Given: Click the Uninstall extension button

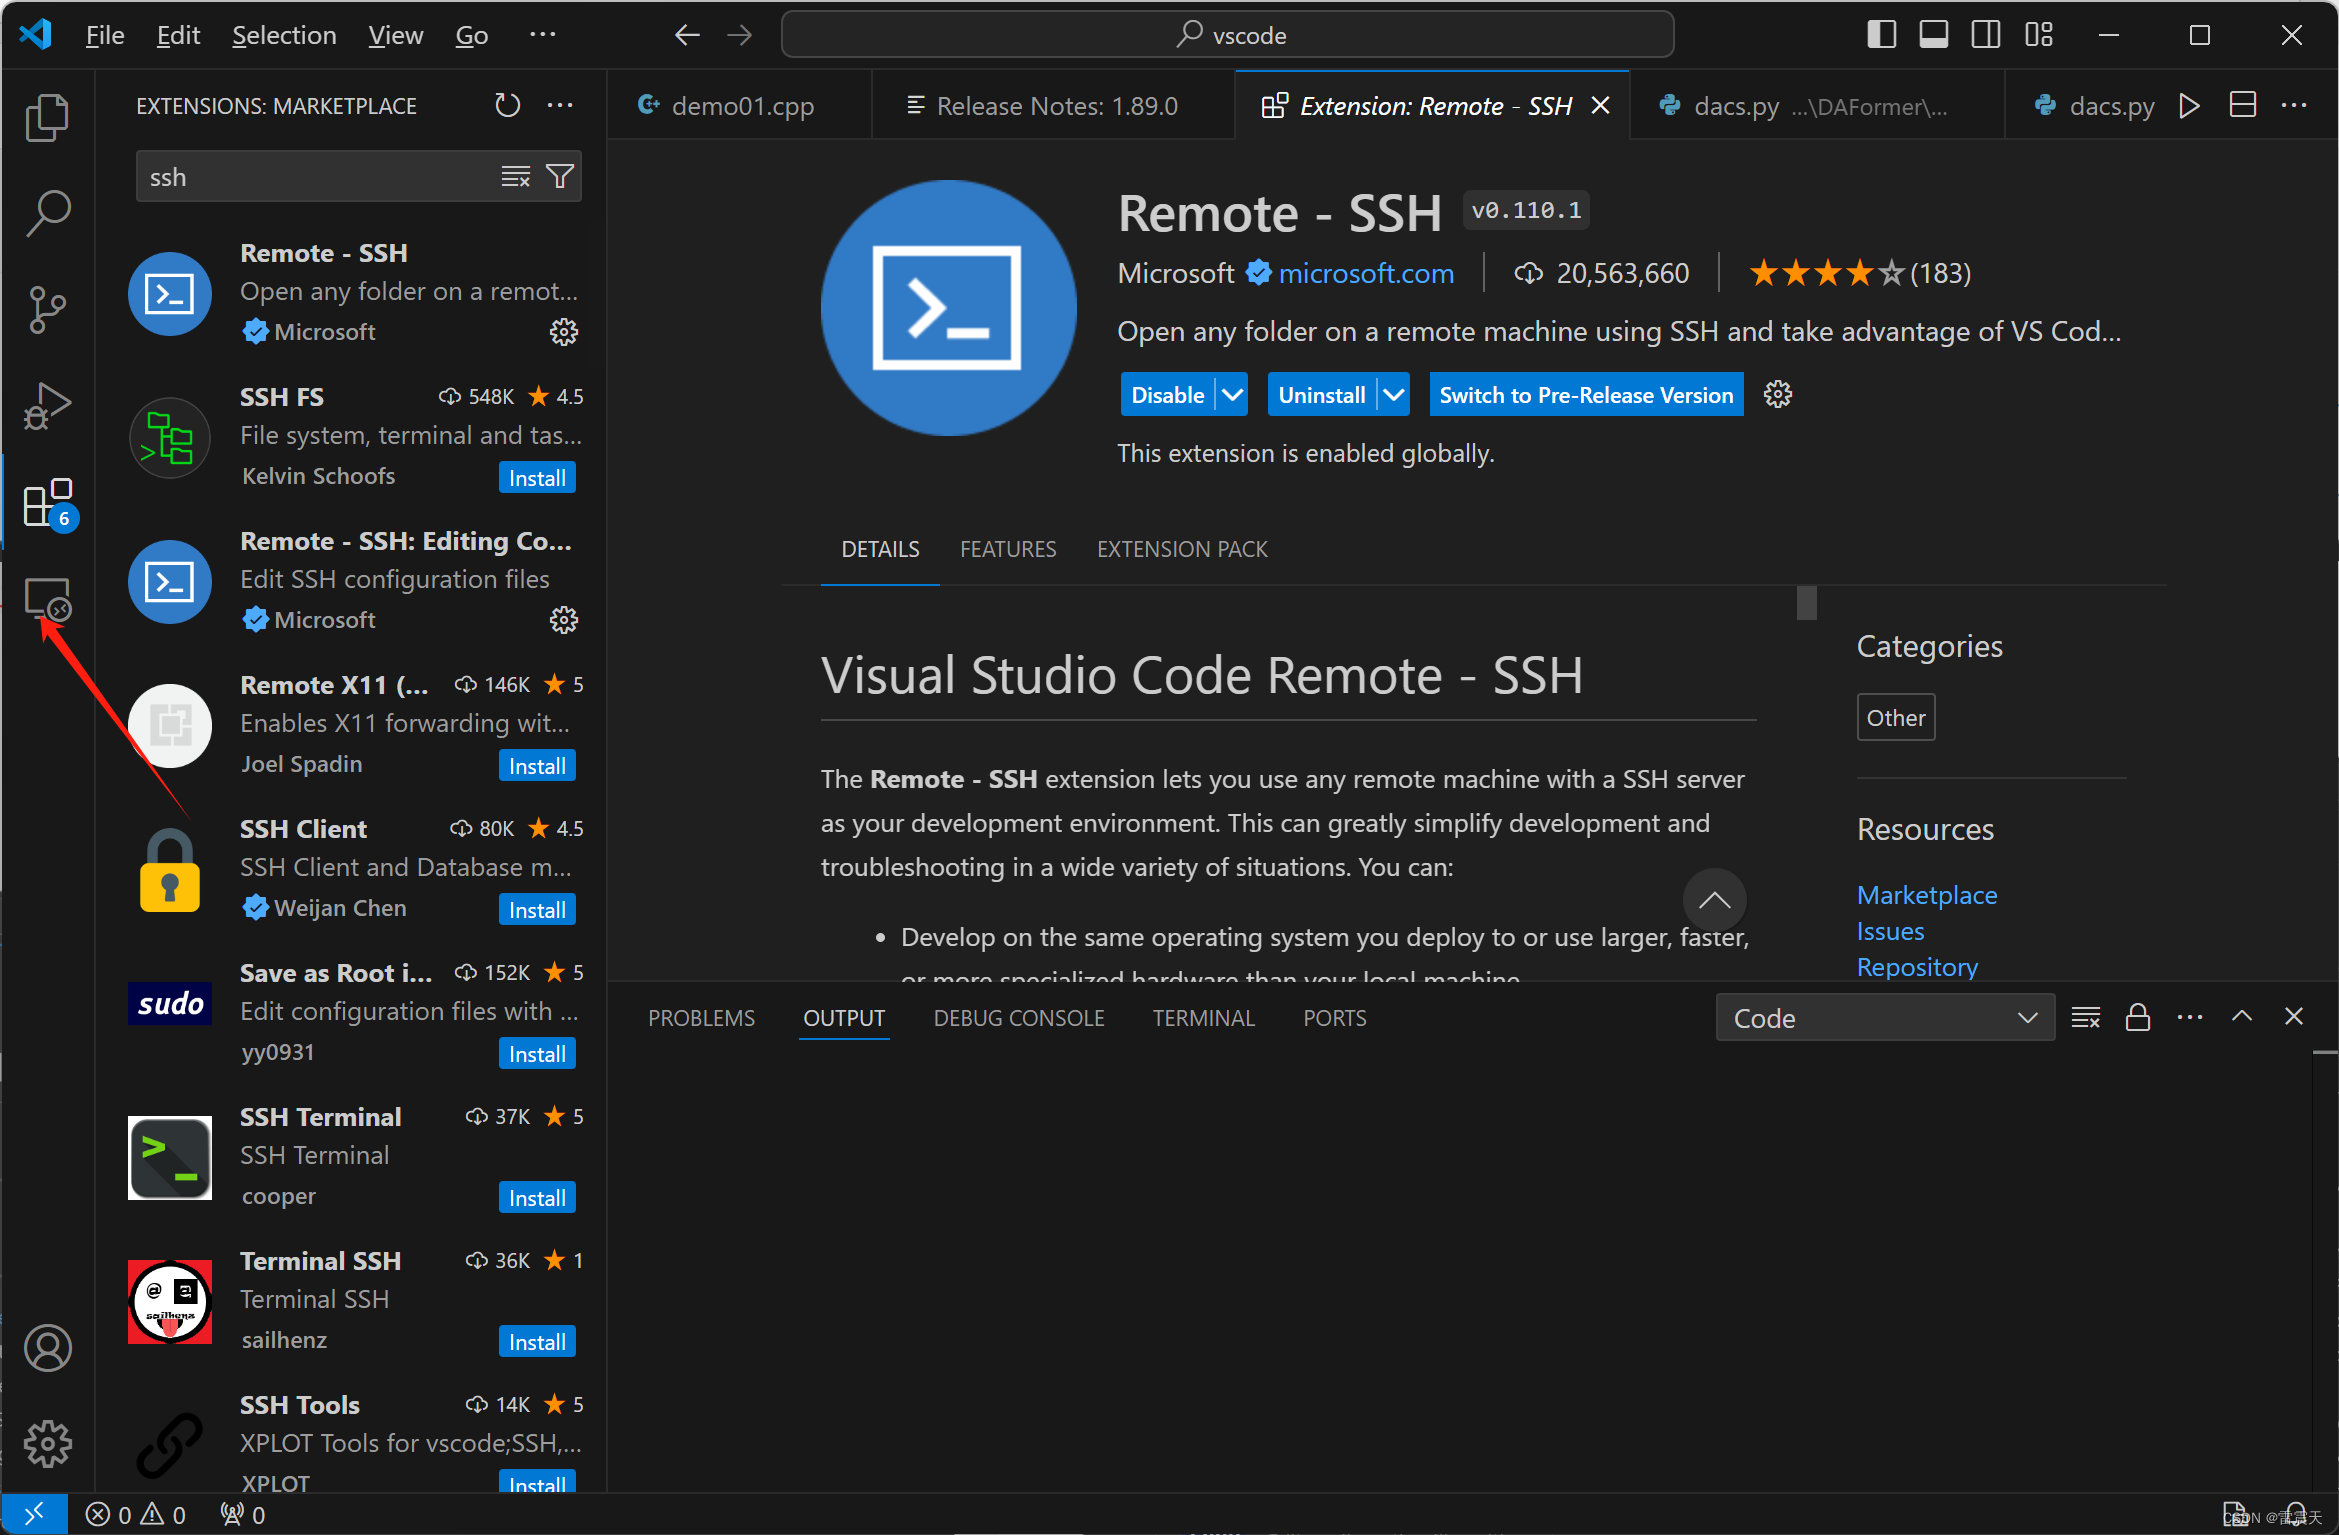Looking at the screenshot, I should (x=1322, y=395).
